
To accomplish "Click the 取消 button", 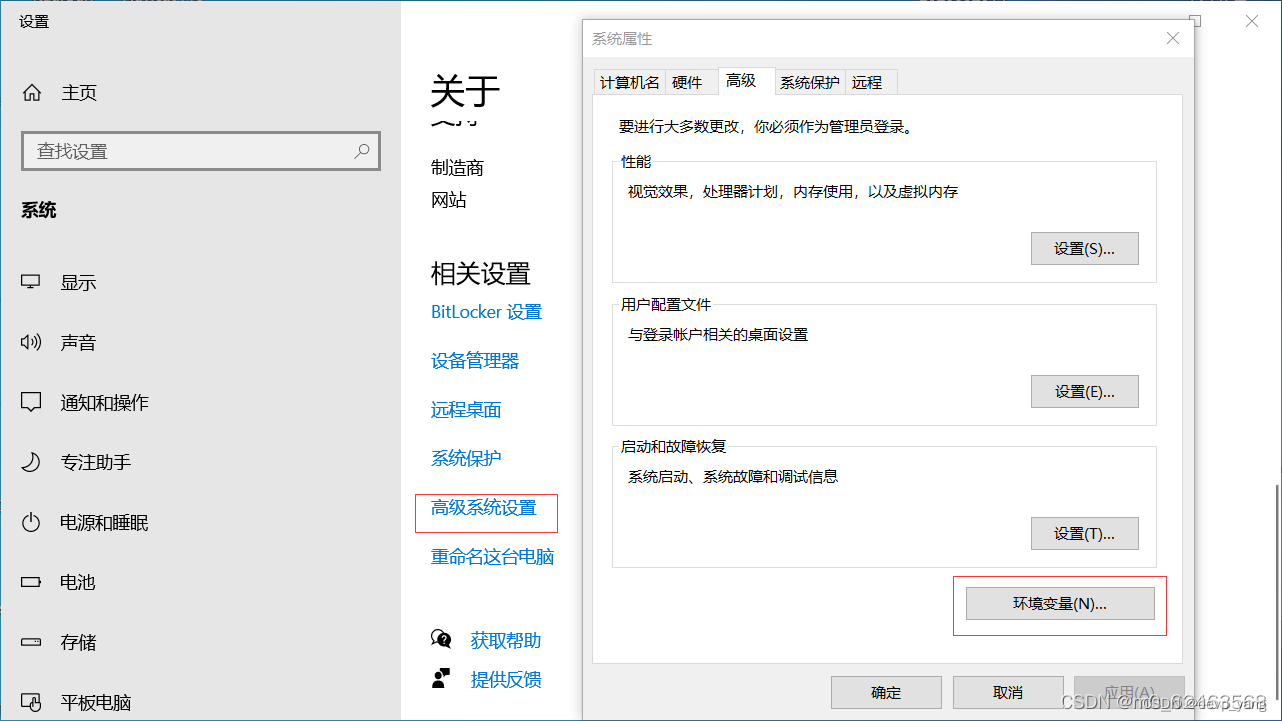I will tap(1008, 692).
